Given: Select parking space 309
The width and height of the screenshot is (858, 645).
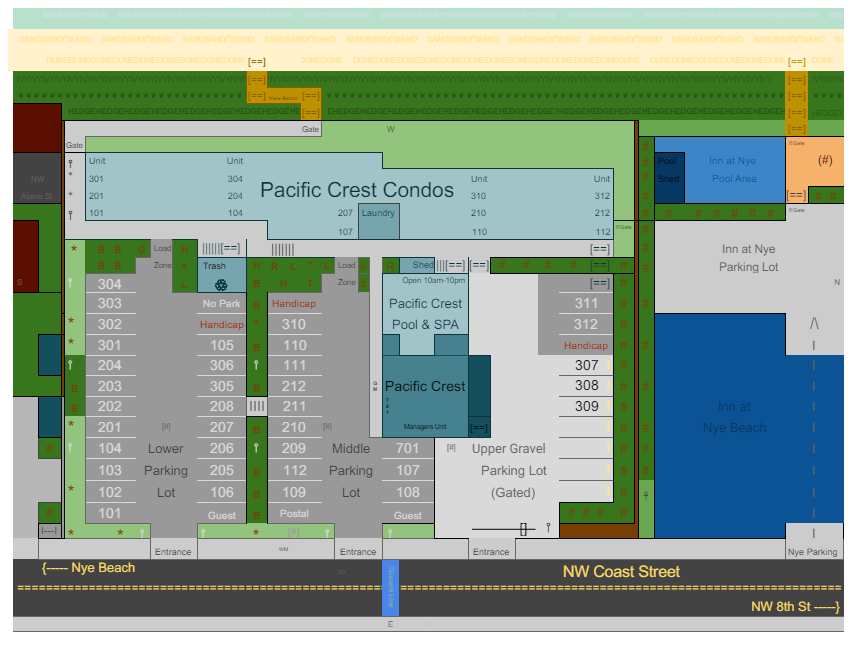Looking at the screenshot, I should (586, 406).
